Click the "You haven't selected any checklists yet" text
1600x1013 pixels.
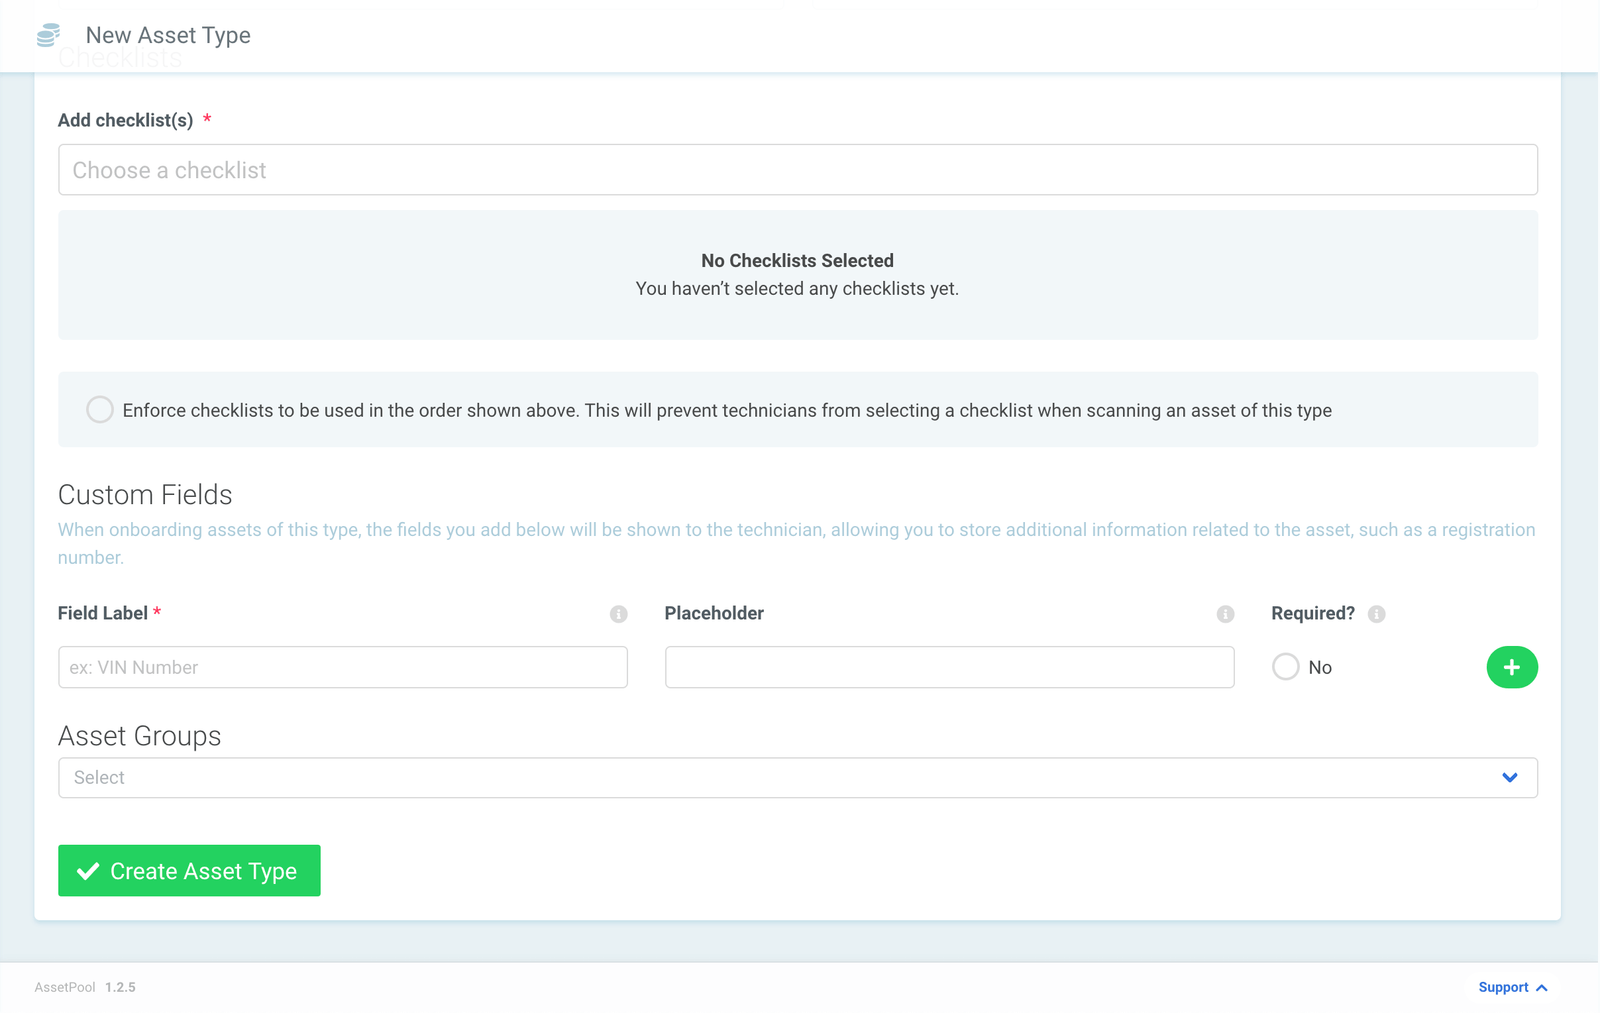click(798, 289)
